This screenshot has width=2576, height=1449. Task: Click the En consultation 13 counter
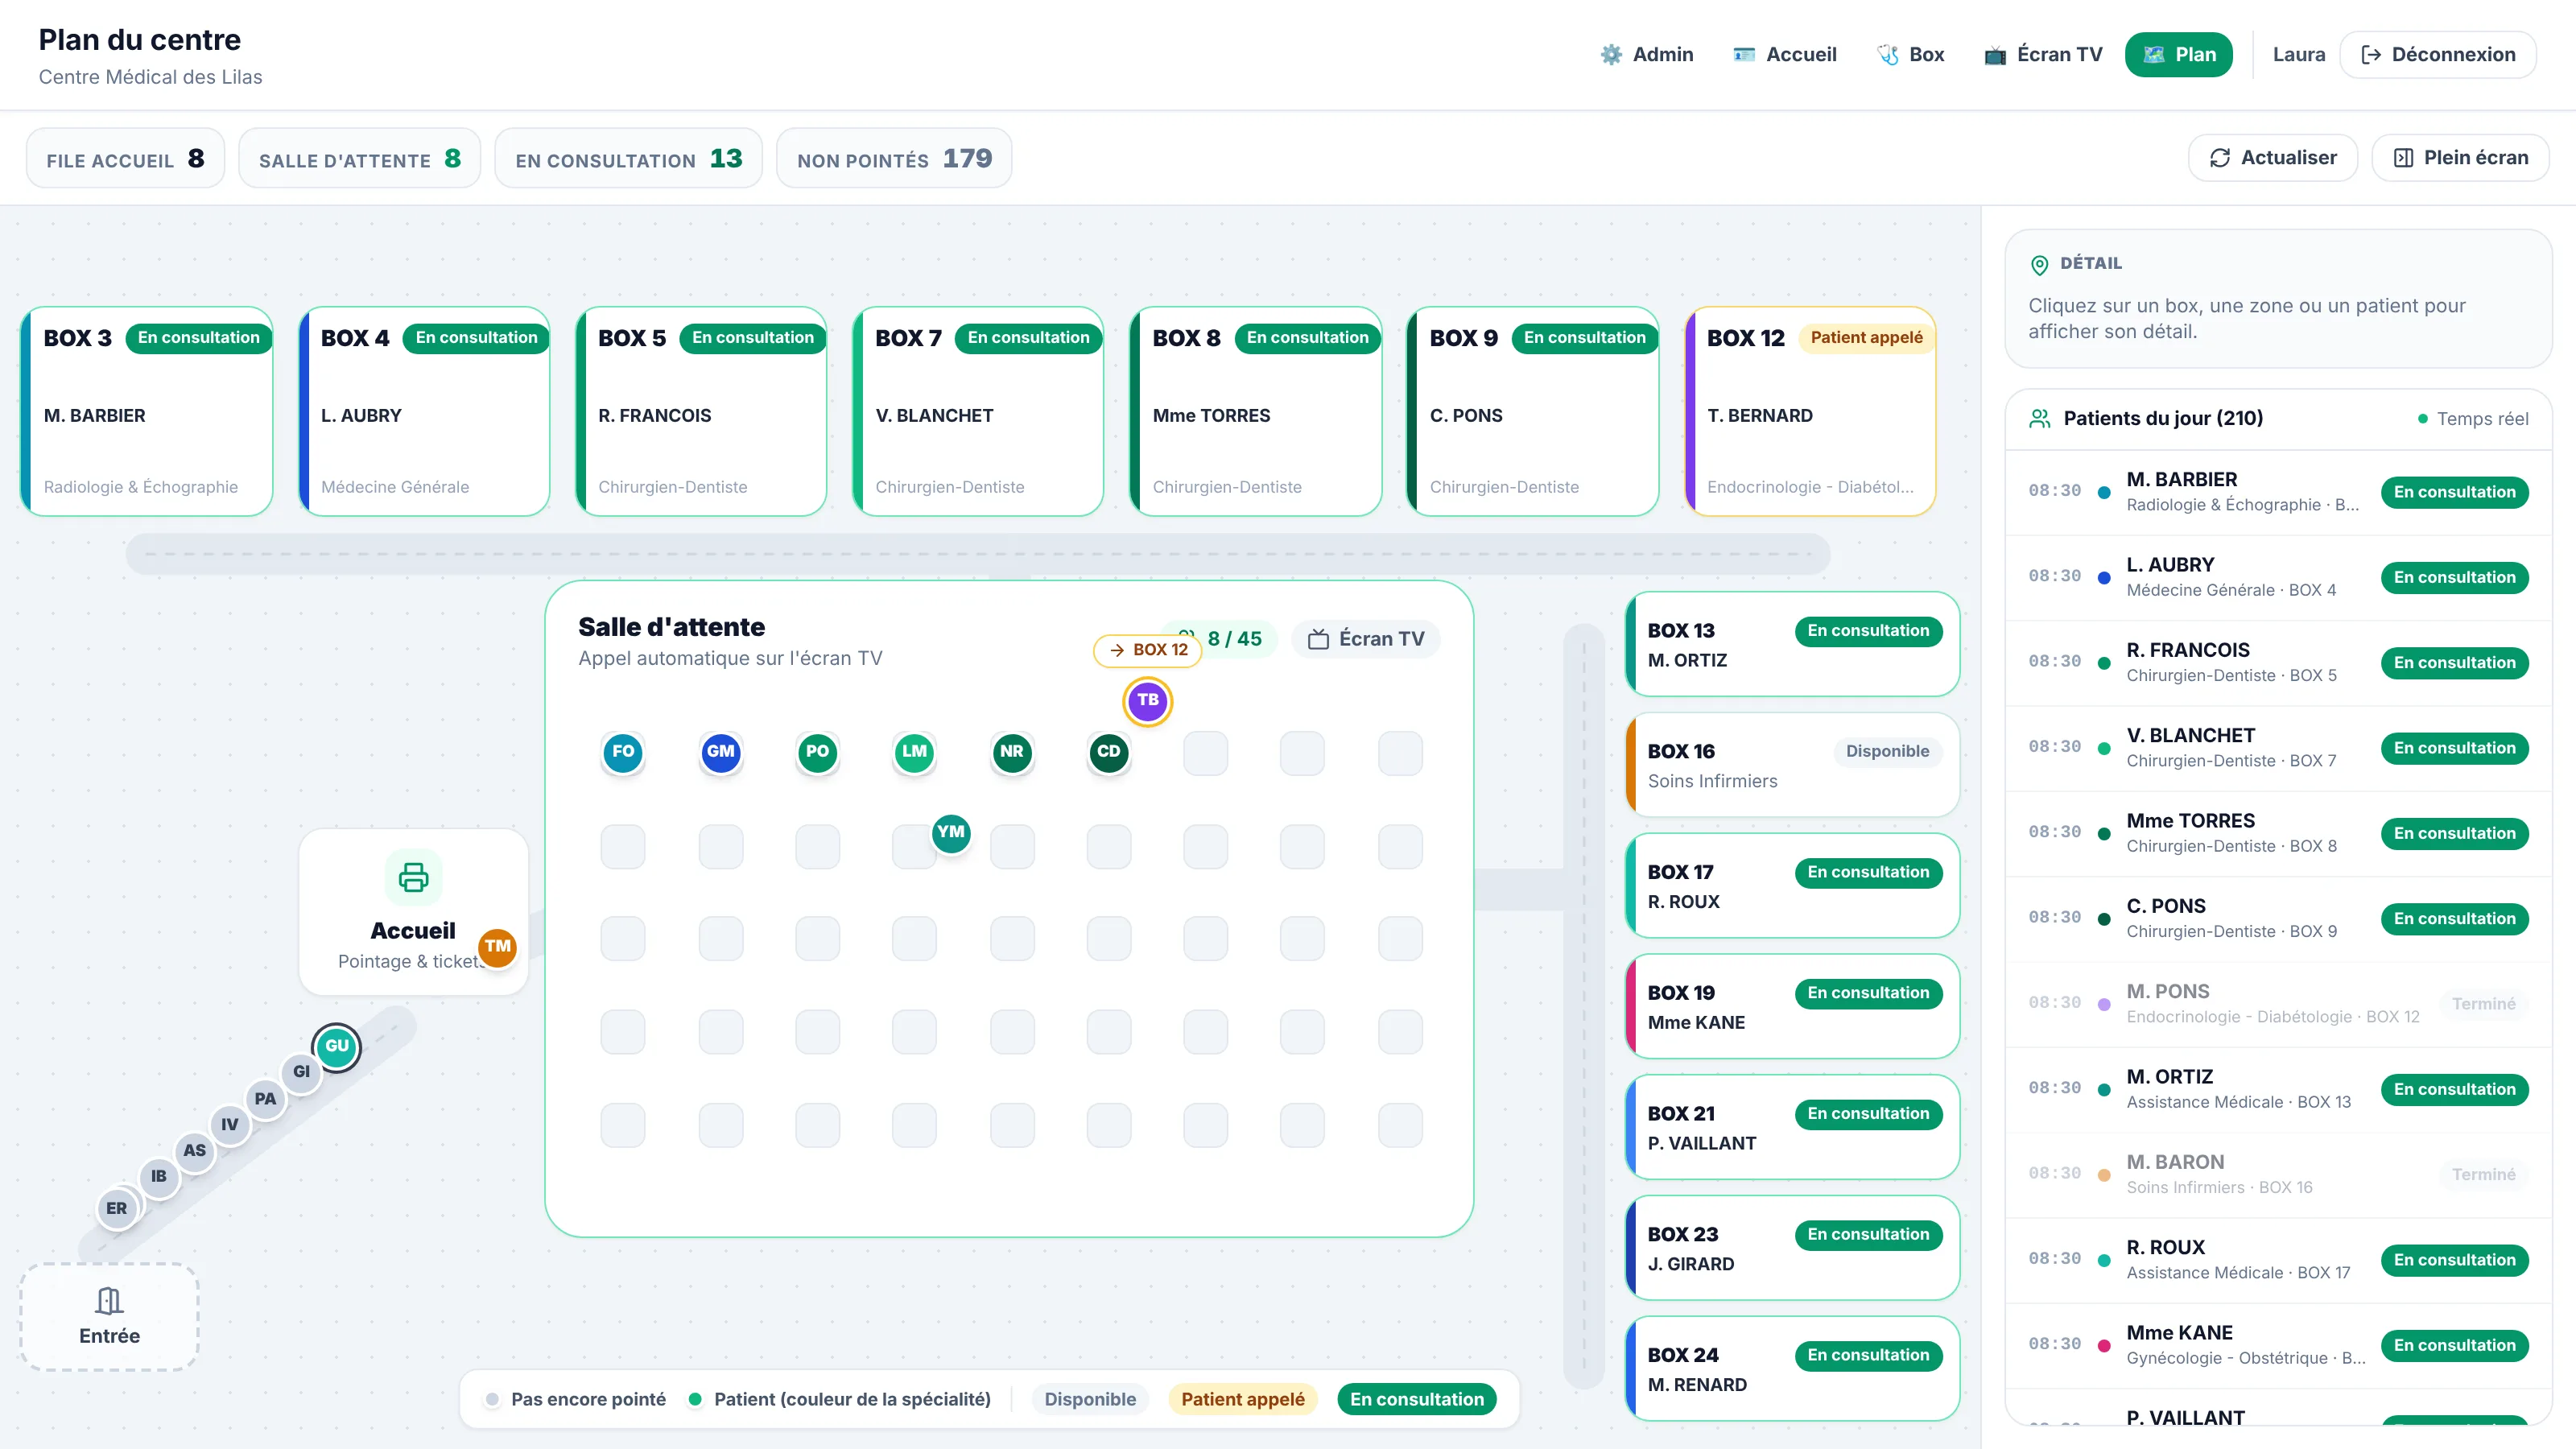click(628, 158)
